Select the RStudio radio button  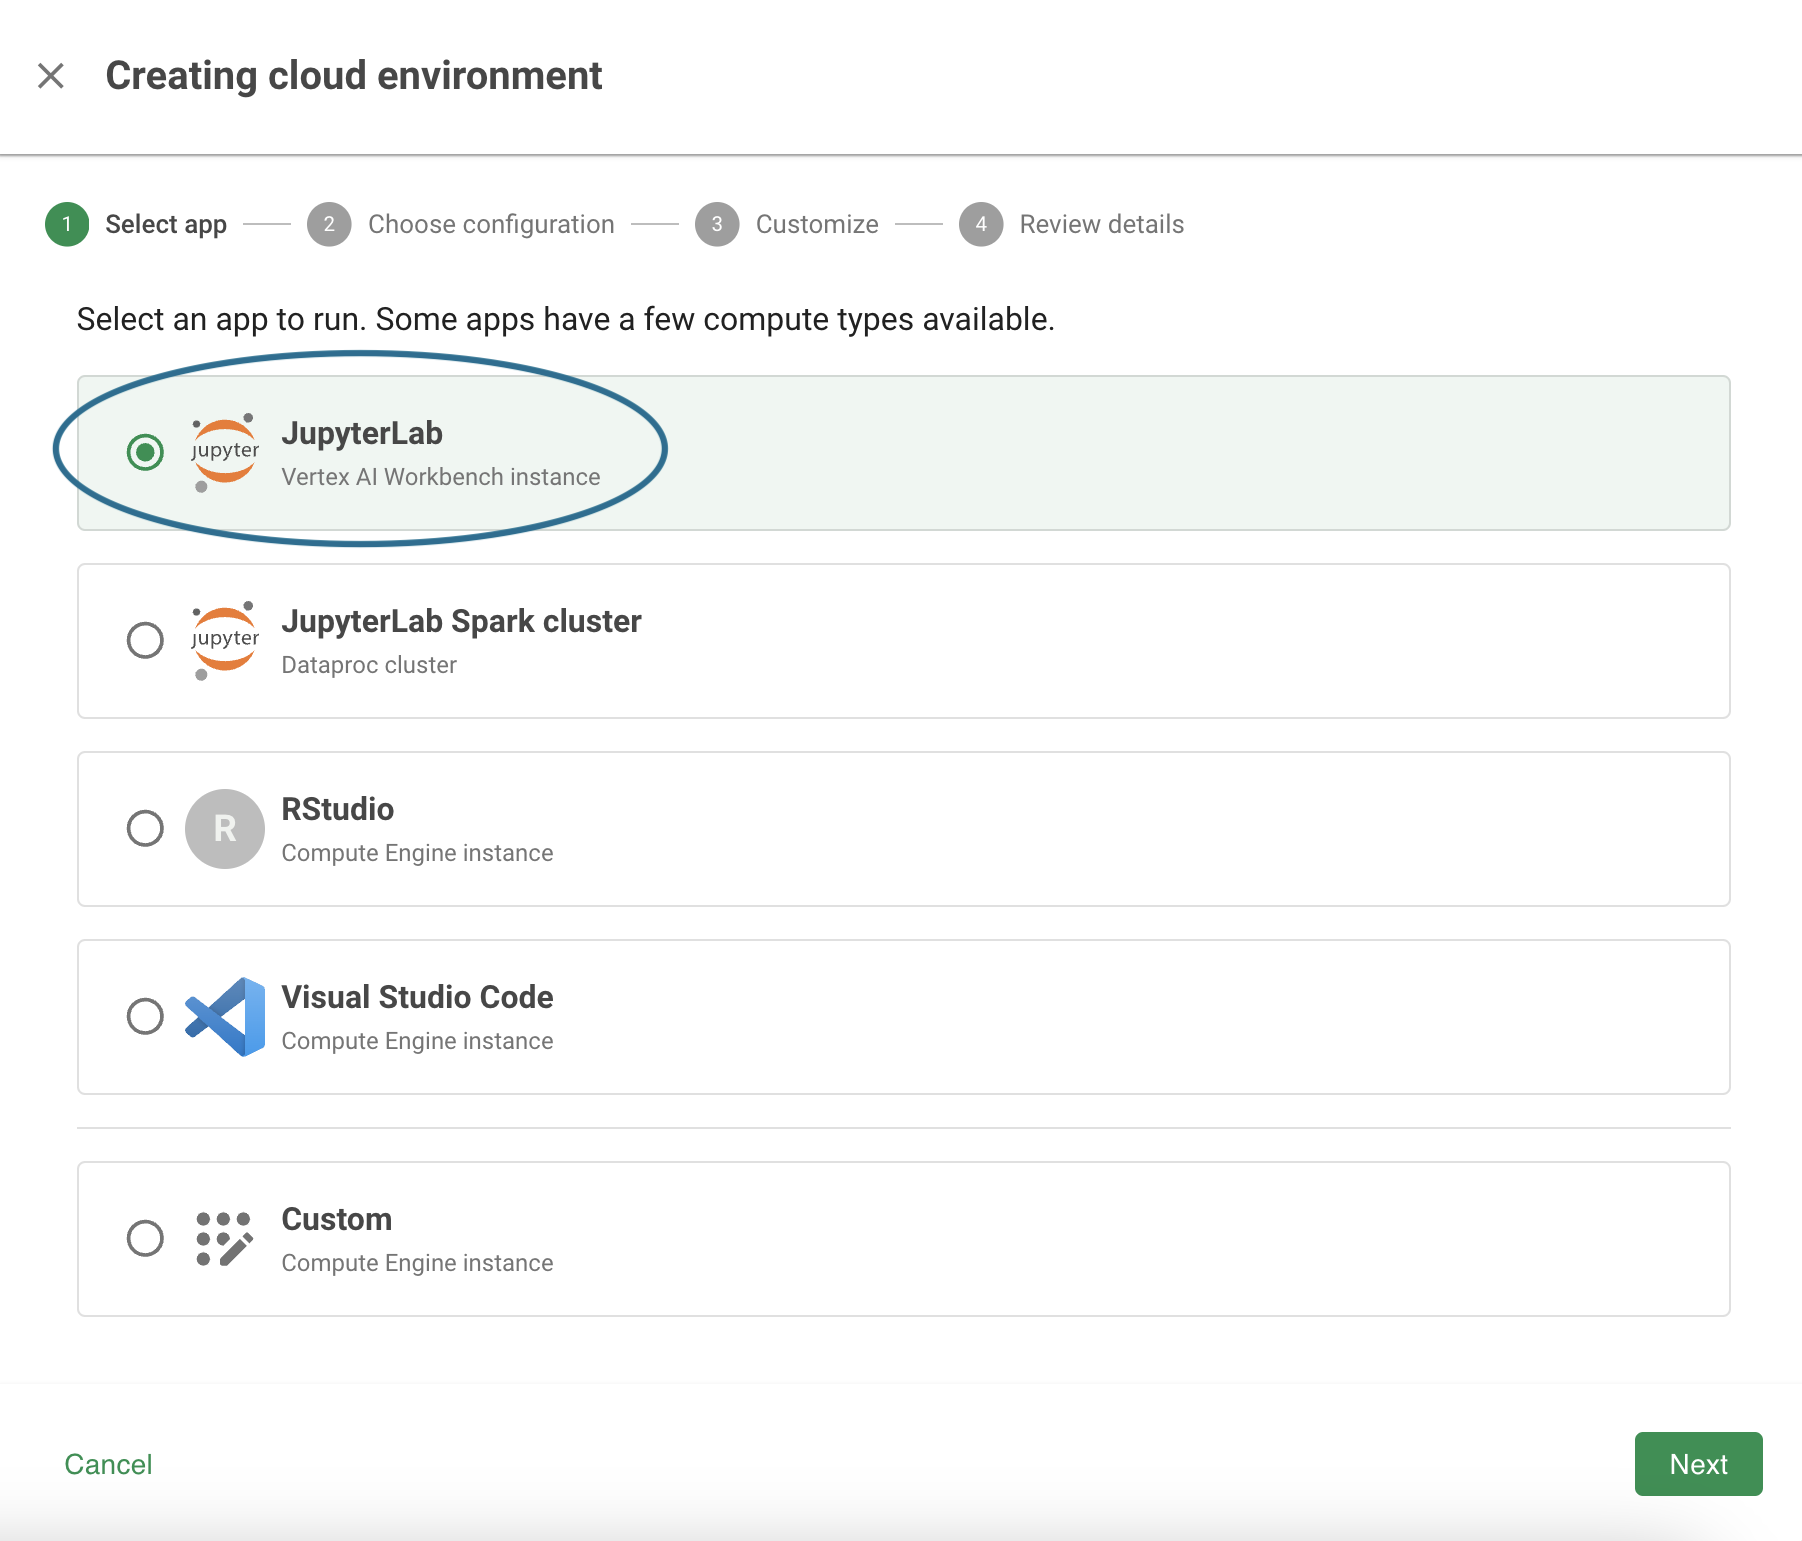[146, 828]
